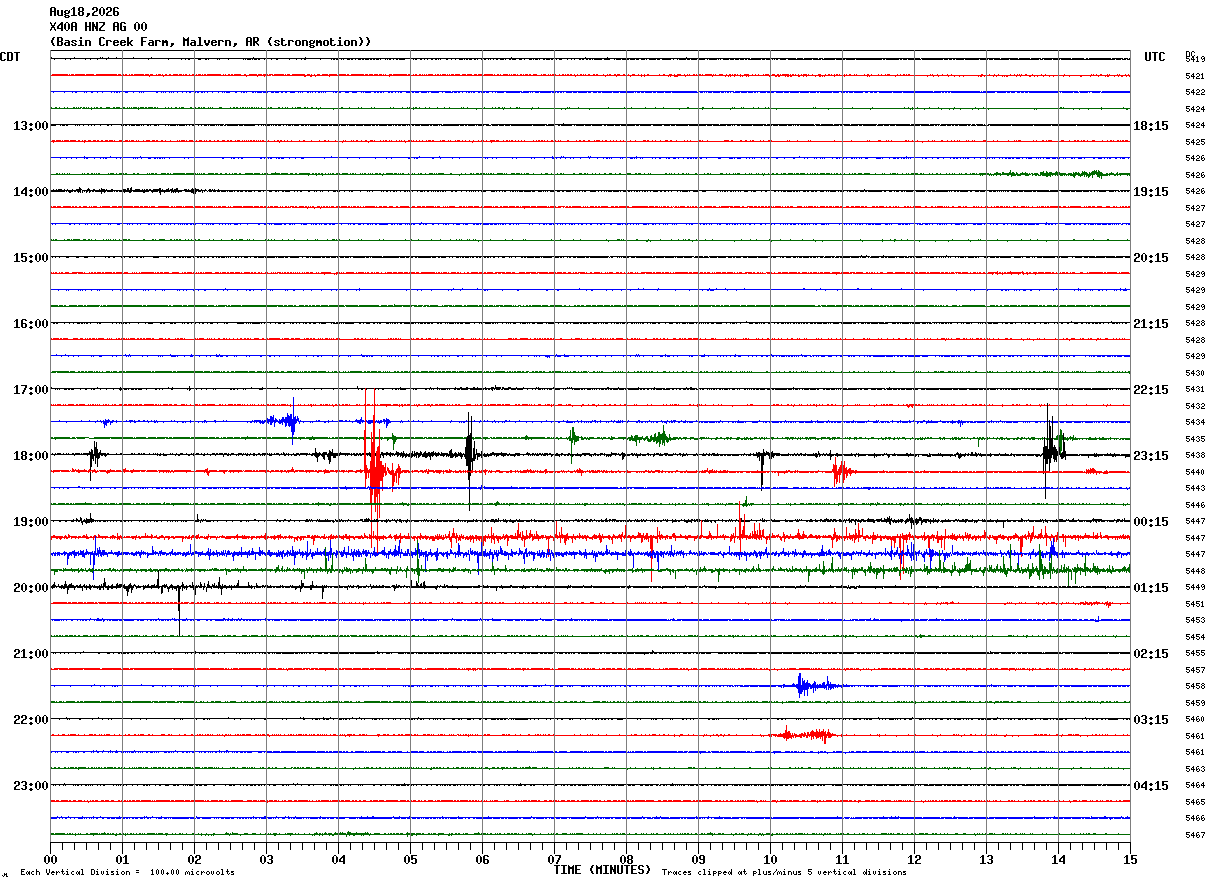1210x886 pixels.
Task: Click the vertical division scale note
Action: point(127,873)
